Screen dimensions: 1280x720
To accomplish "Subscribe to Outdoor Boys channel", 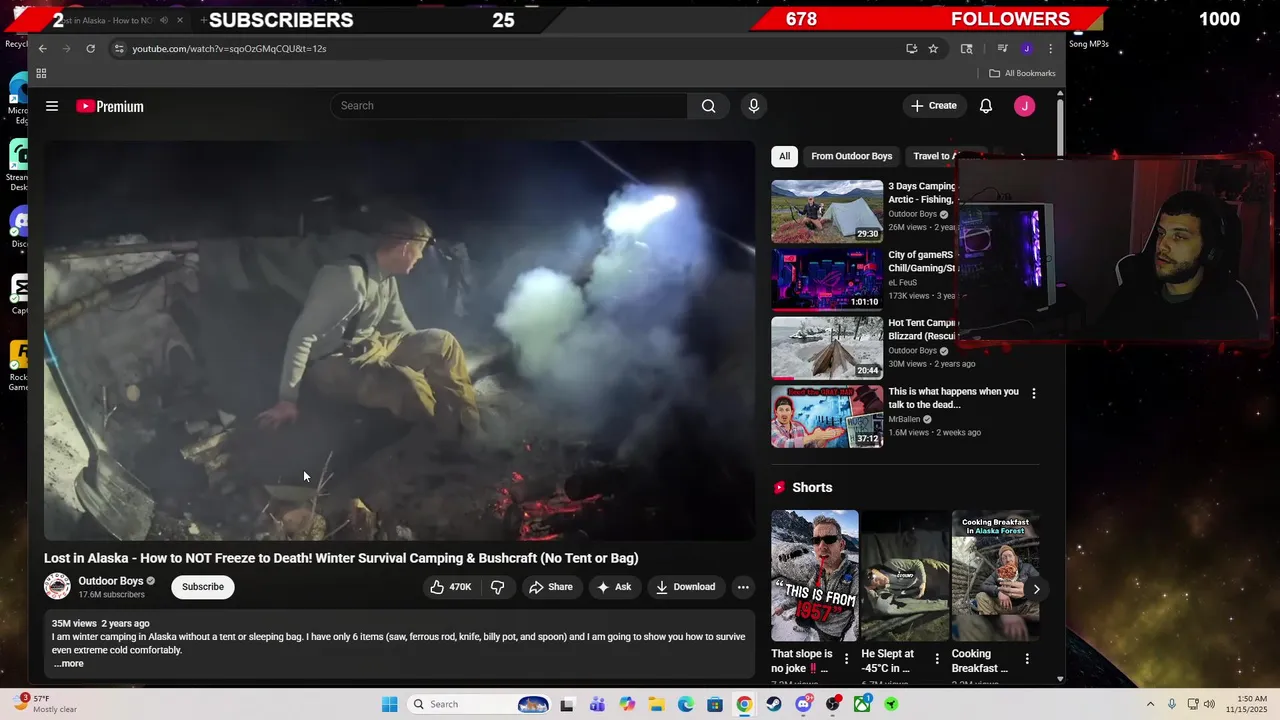I will tap(203, 587).
